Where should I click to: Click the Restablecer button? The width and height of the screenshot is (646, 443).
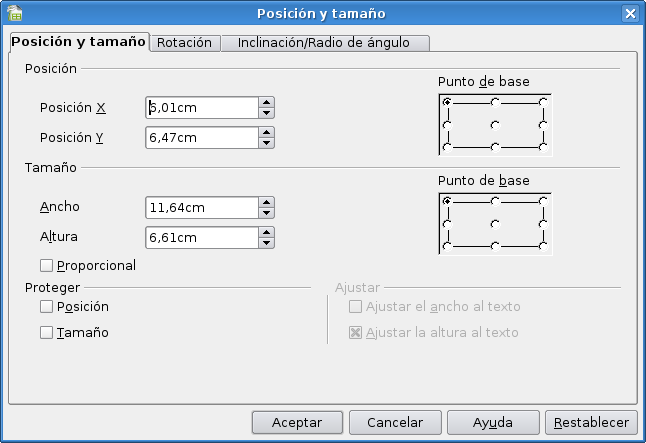pyautogui.click(x=591, y=423)
